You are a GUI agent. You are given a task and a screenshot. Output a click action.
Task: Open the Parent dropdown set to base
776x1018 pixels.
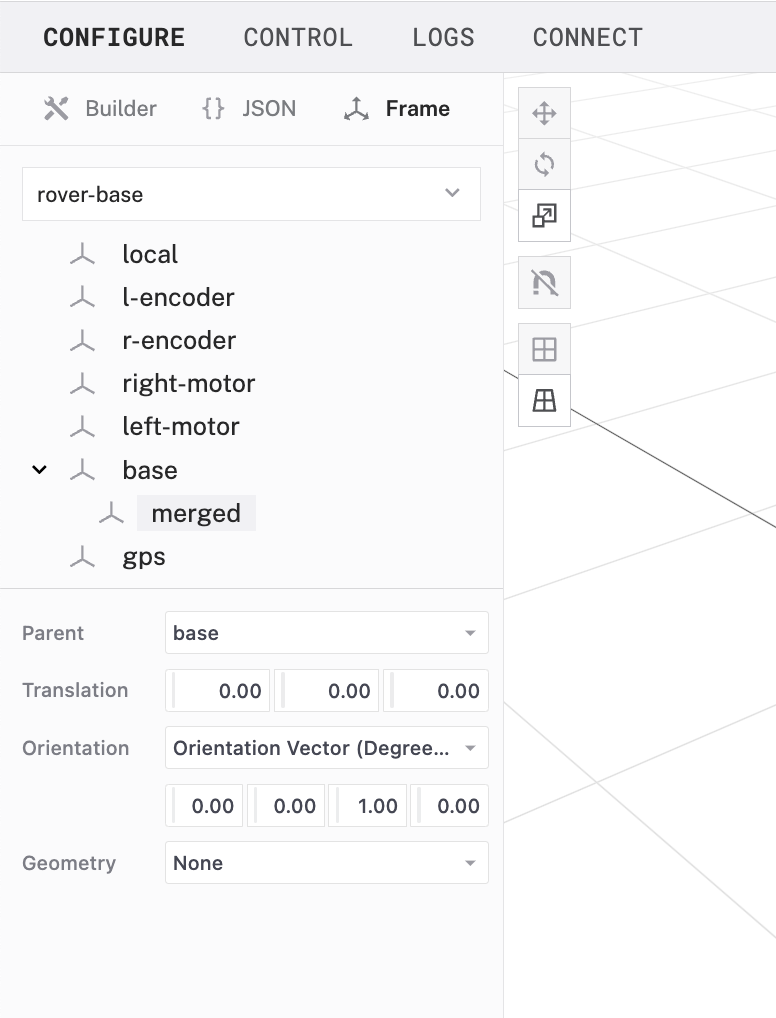coord(326,633)
